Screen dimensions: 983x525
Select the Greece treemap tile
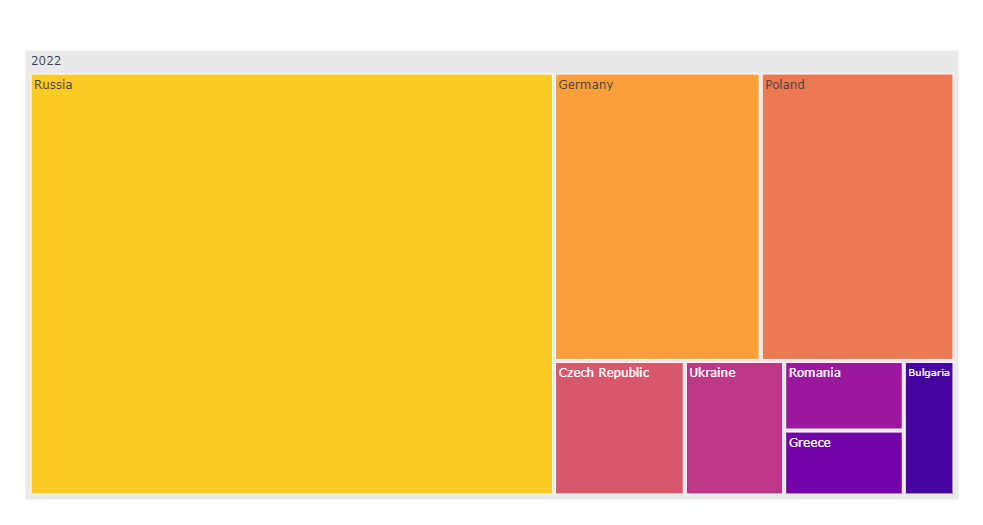[x=844, y=463]
